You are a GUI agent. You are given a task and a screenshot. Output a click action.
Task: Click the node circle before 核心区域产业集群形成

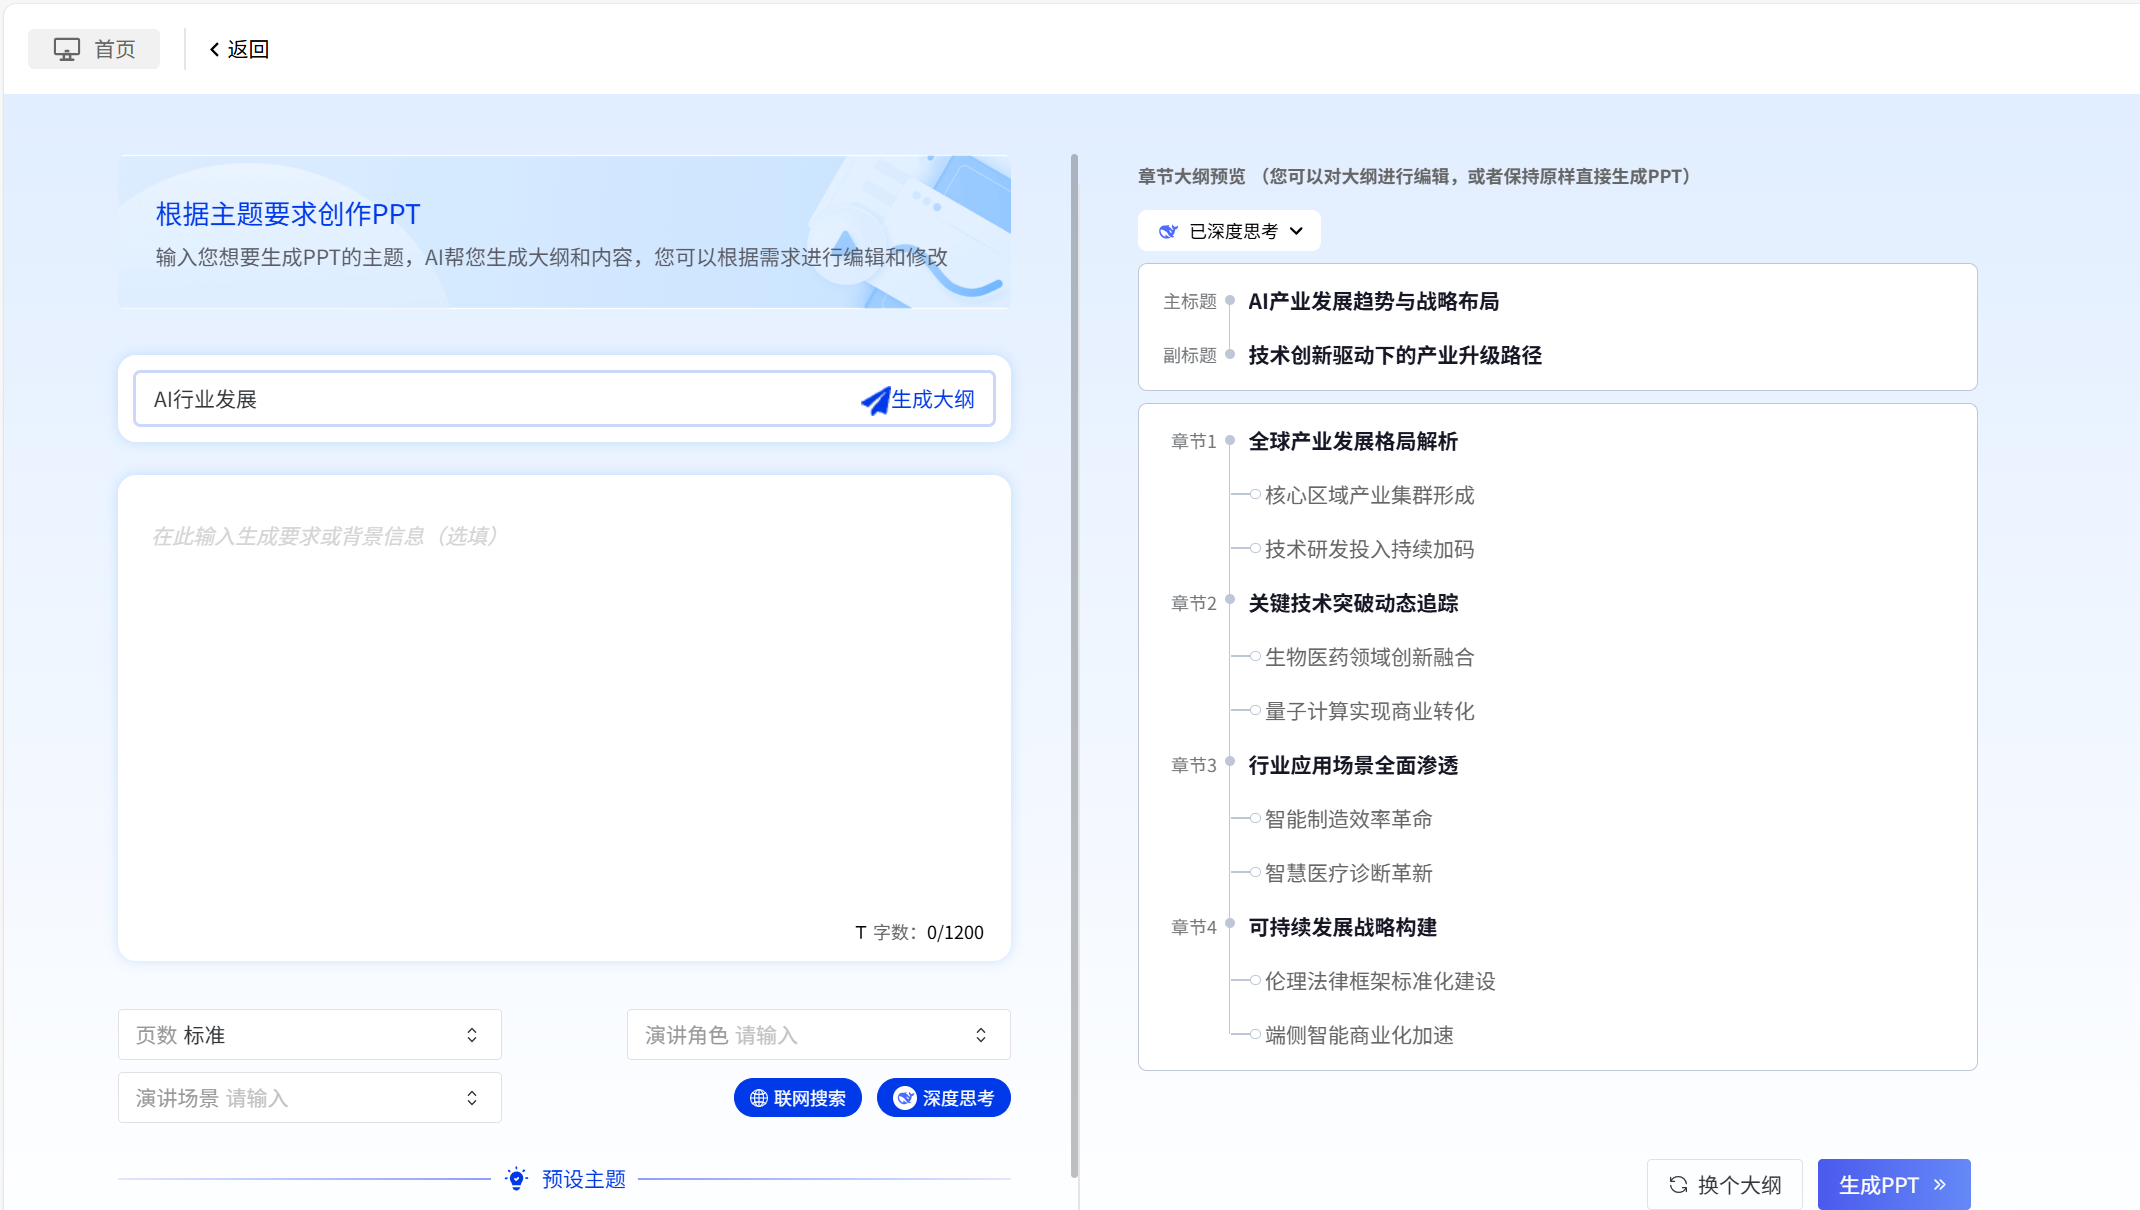[1253, 494]
